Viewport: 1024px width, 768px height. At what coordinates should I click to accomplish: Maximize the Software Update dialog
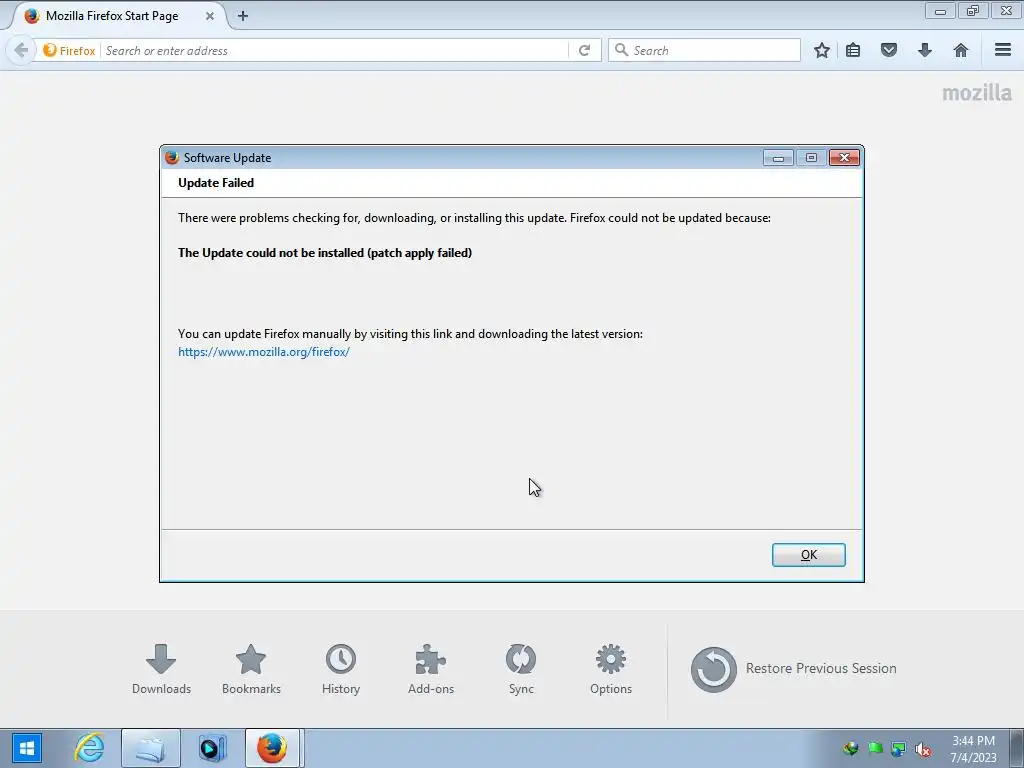click(x=811, y=157)
